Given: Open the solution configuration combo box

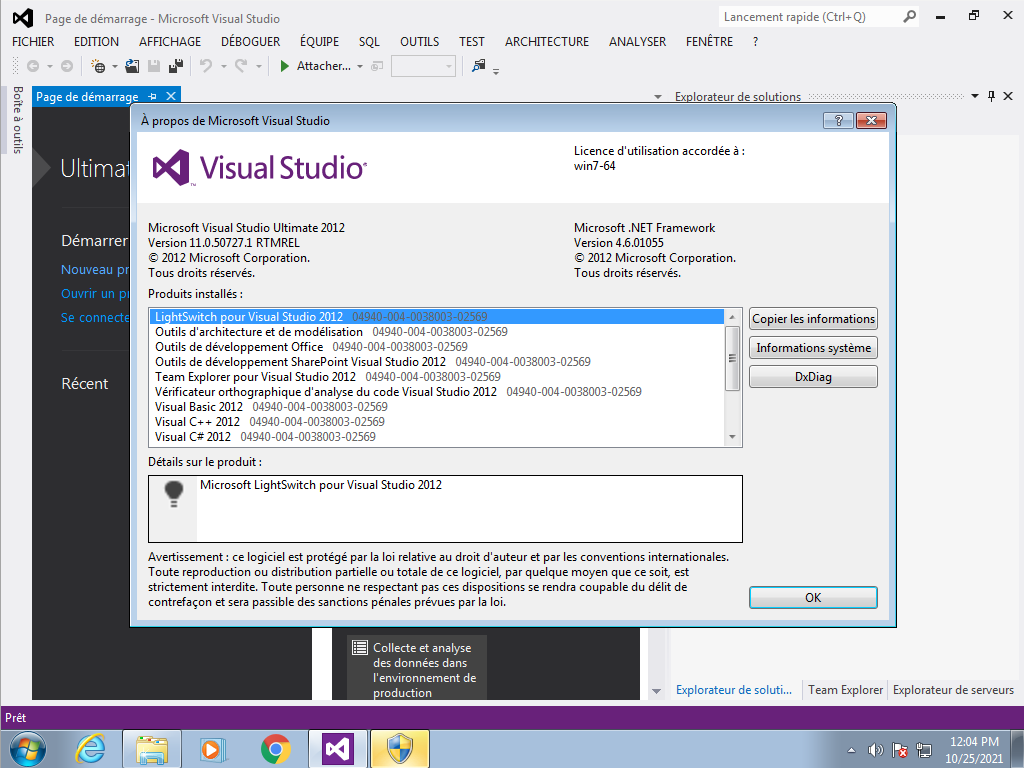Looking at the screenshot, I should 423,66.
